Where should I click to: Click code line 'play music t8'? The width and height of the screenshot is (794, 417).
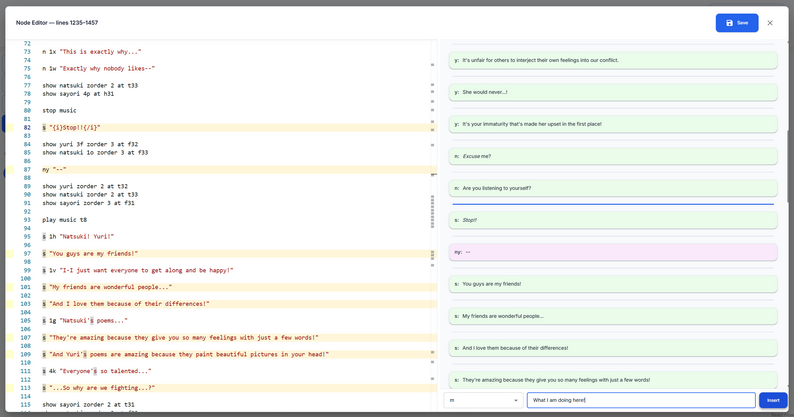click(x=64, y=220)
